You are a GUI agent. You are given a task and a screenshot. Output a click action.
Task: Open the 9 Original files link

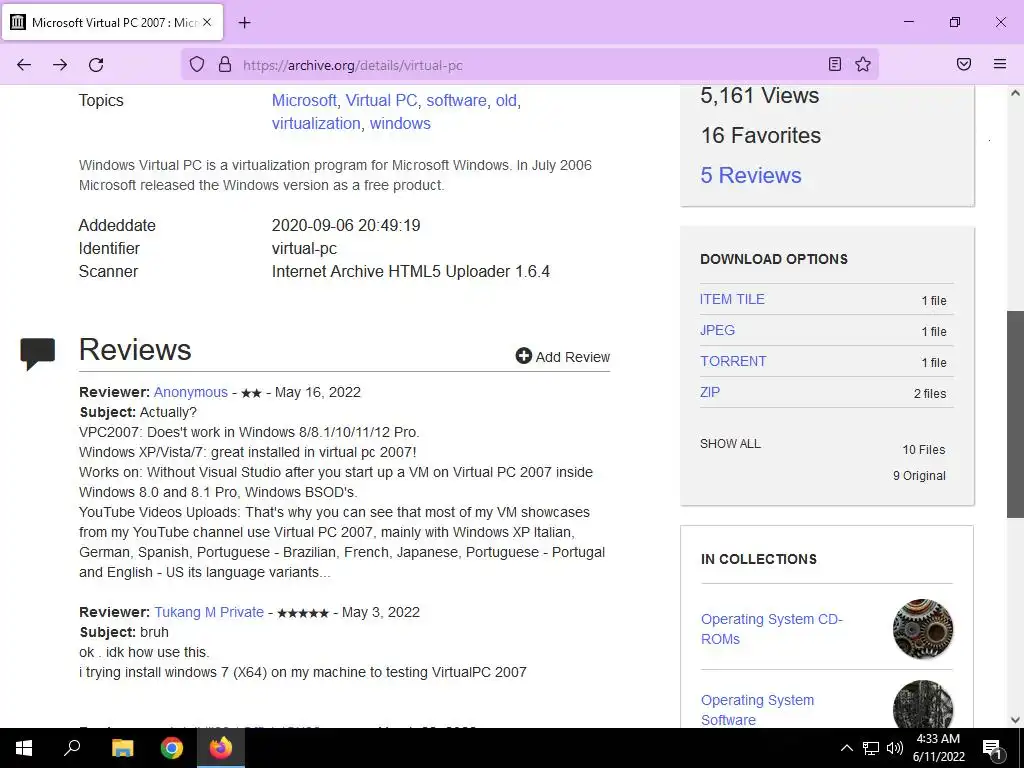pos(919,476)
